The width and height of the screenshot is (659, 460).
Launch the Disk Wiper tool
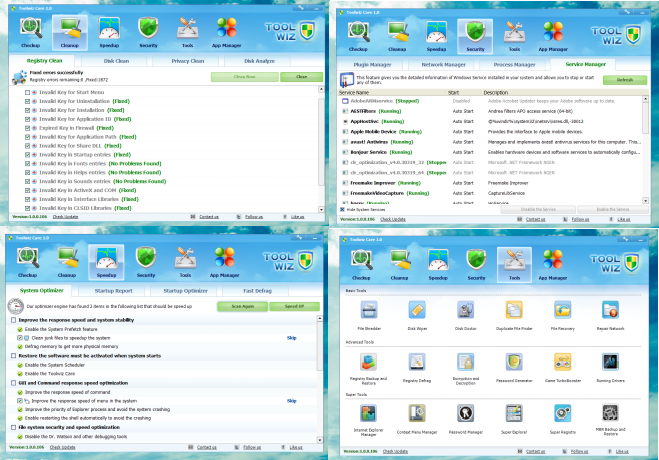(x=417, y=311)
